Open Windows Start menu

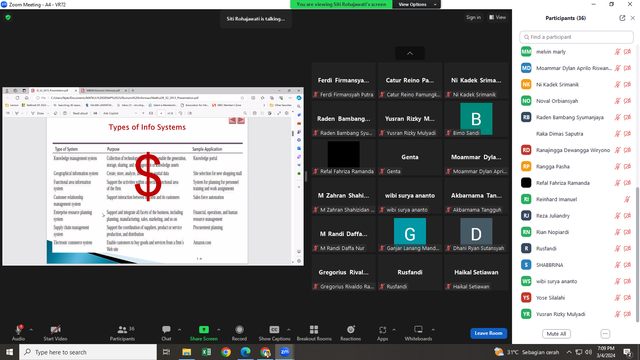(9, 352)
